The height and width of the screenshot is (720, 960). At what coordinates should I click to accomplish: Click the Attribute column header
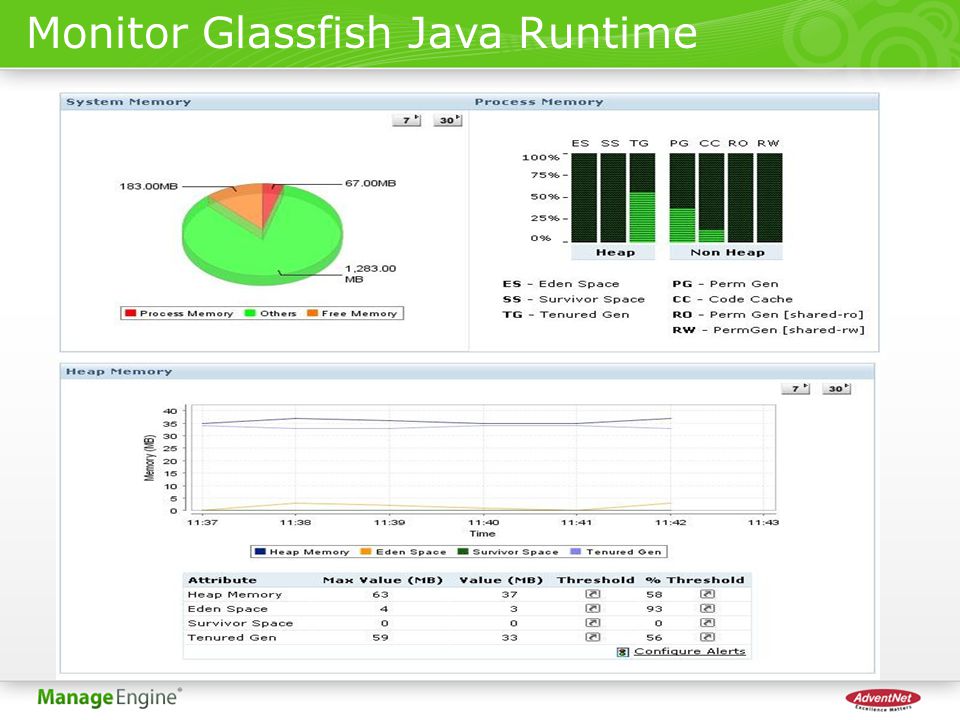(x=222, y=580)
